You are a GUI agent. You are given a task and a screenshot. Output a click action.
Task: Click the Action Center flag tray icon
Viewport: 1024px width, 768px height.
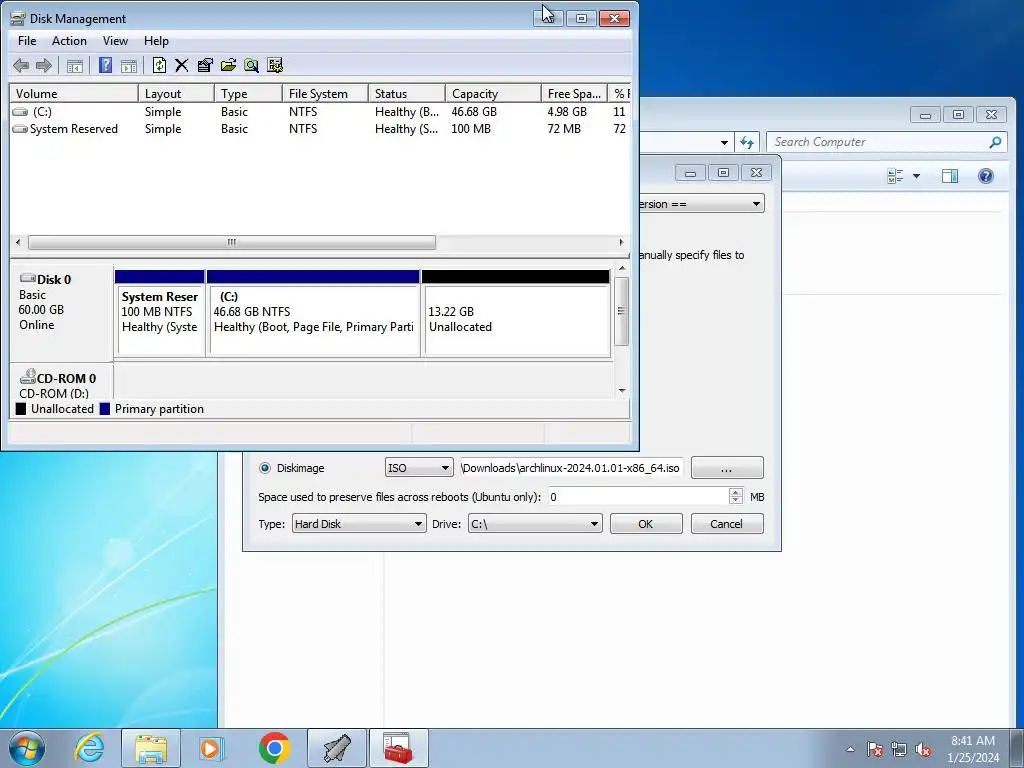875,749
